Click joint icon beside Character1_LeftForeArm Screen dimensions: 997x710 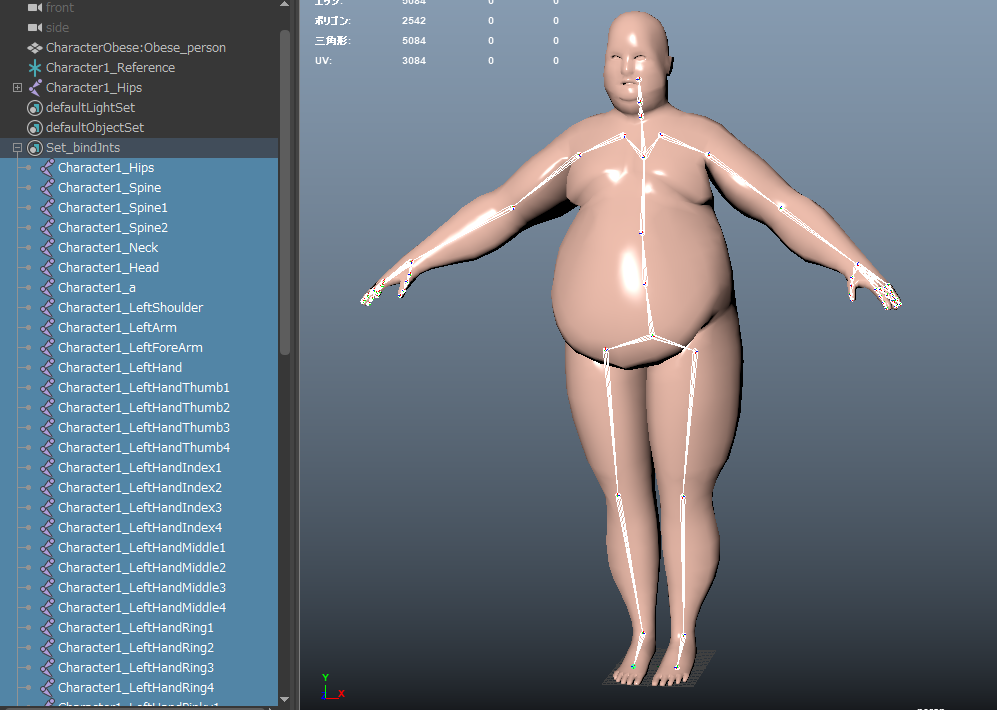coord(47,348)
